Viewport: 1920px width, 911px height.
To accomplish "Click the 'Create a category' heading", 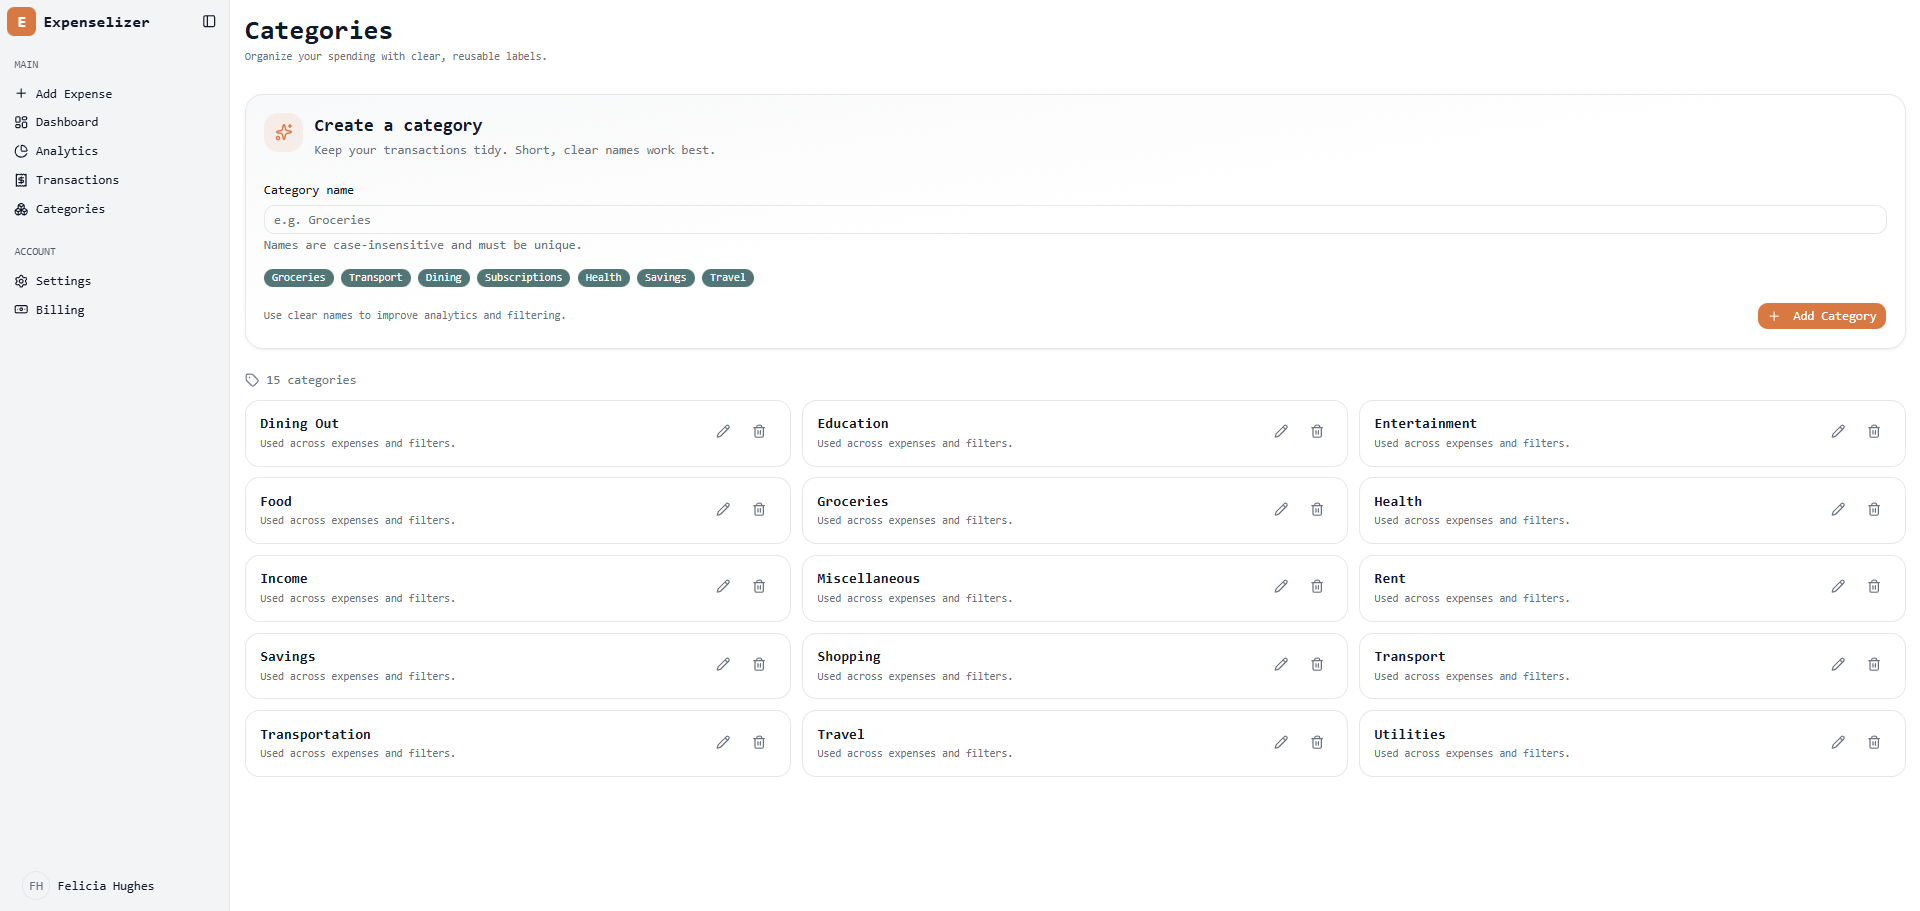I will (x=398, y=125).
